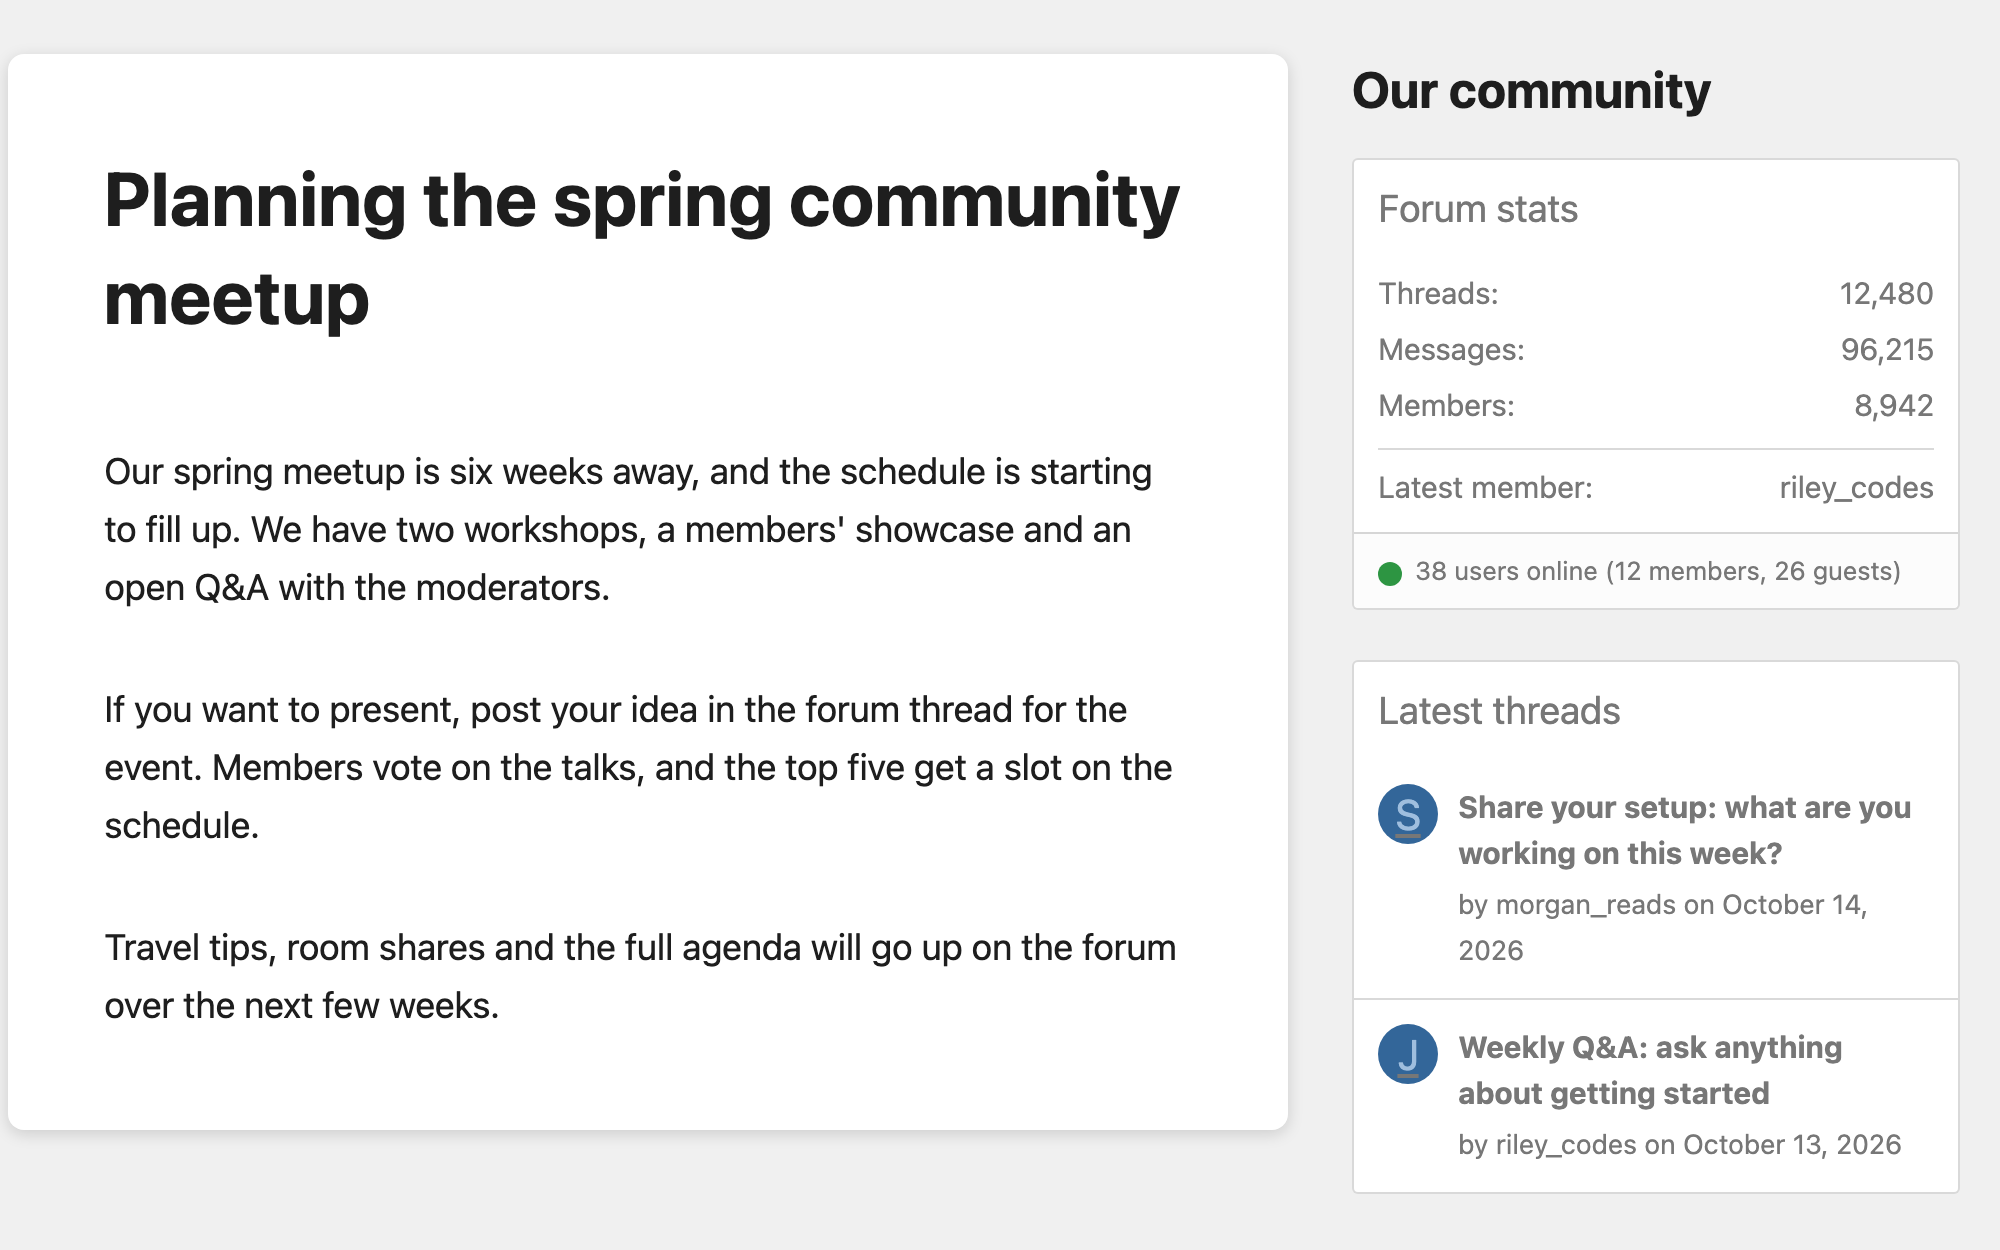Image resolution: width=2000 pixels, height=1250 pixels.
Task: Click the paragraph starting 'Travel tips, room shares'
Action: (x=640, y=977)
